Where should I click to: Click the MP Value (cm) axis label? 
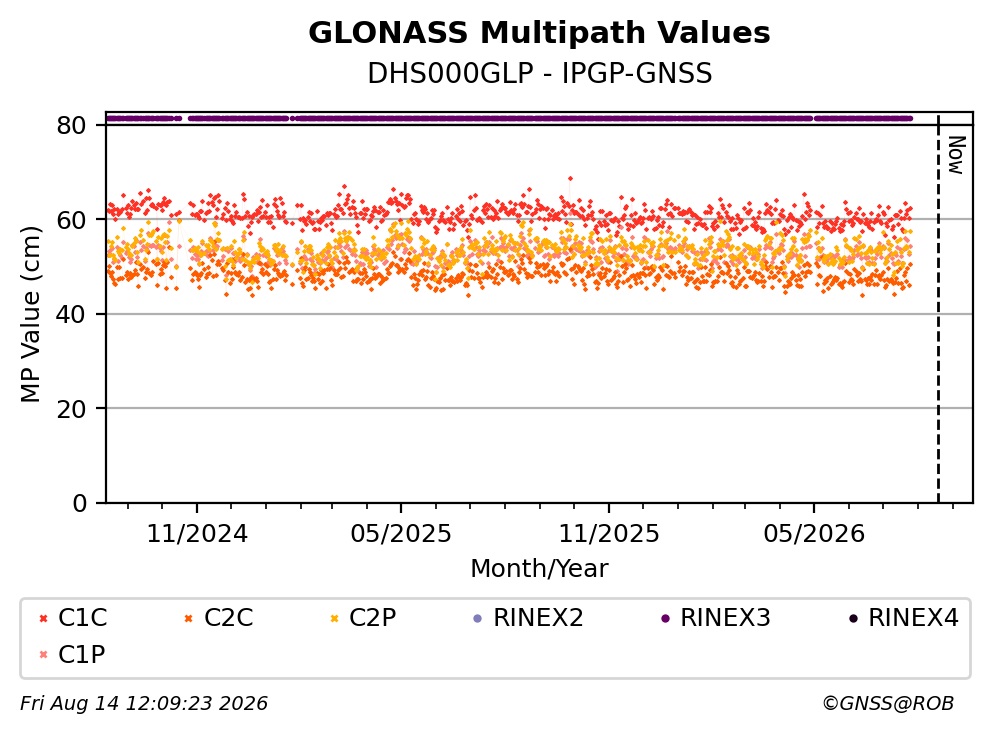coord(30,314)
